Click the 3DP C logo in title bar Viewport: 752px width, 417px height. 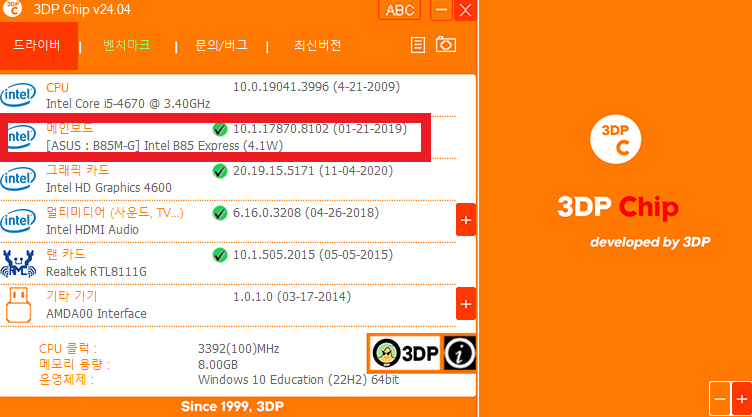[x=12, y=9]
